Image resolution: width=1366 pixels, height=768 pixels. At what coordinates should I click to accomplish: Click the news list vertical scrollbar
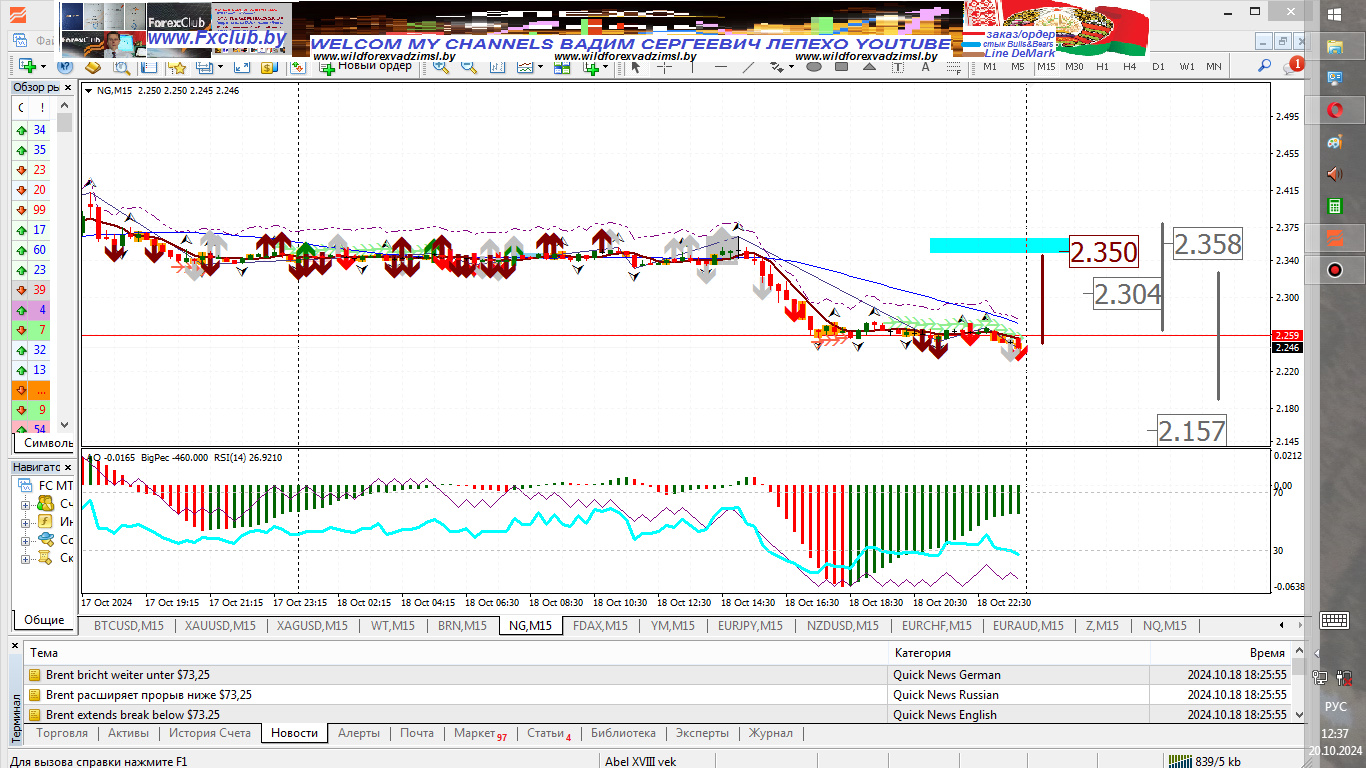(1298, 683)
